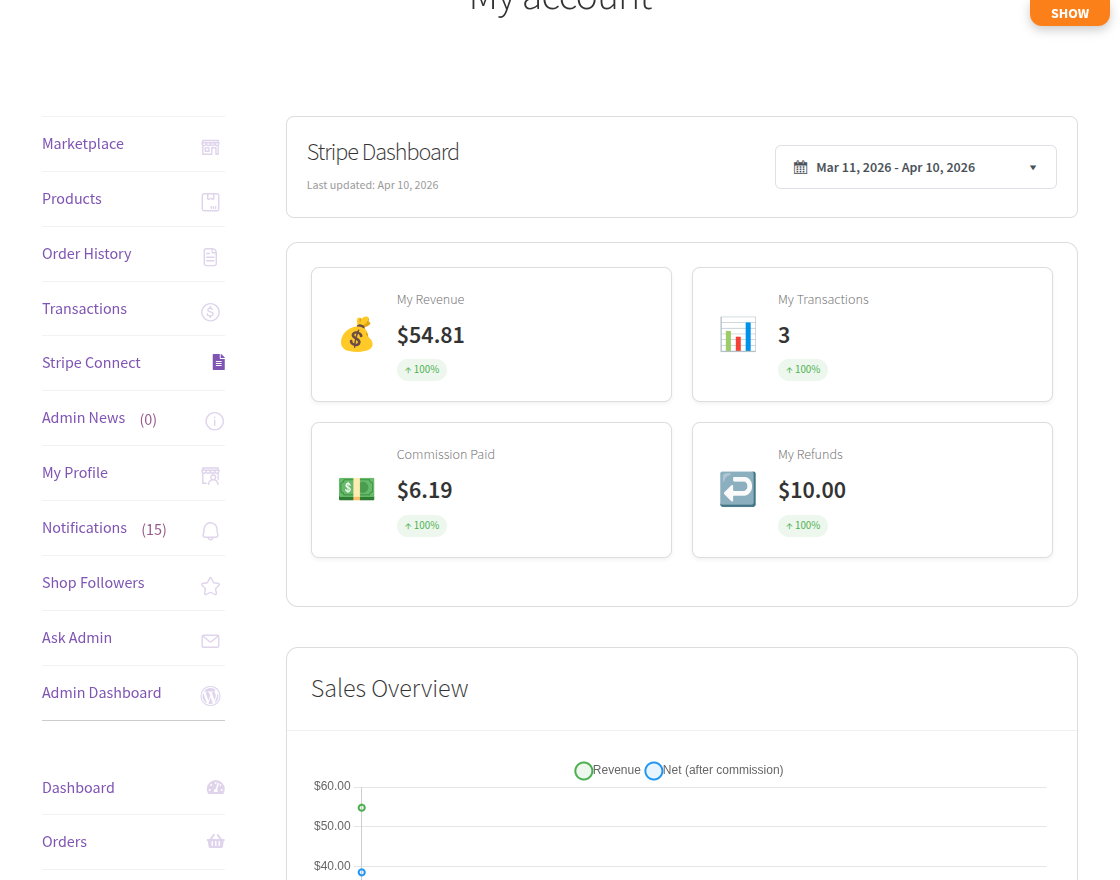Open the Dashboard link in the sidebar

(78, 788)
